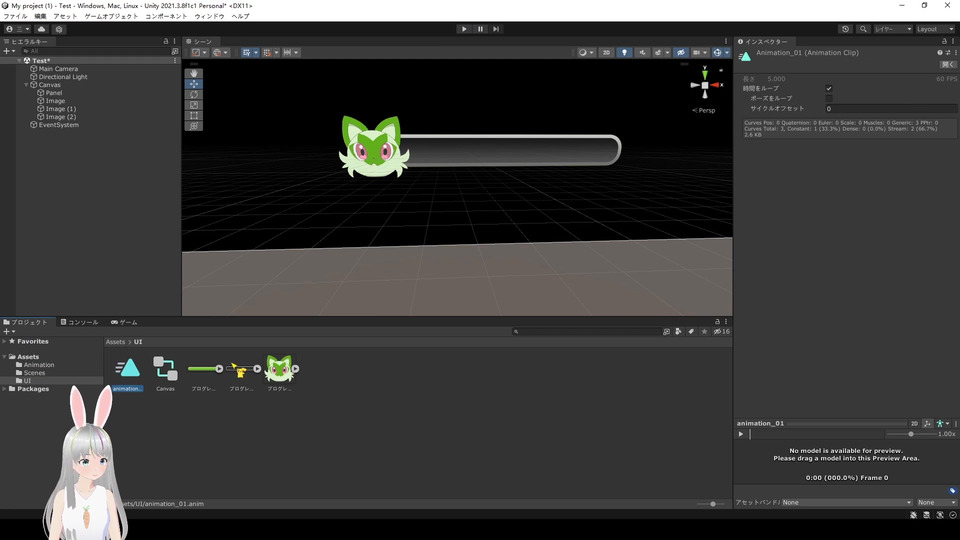
Task: Select the combined Transform tool
Action: (193, 126)
